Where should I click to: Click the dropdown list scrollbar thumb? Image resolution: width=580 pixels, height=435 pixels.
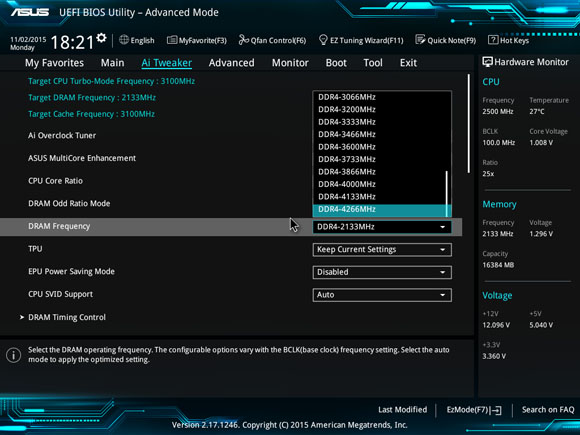point(447,194)
